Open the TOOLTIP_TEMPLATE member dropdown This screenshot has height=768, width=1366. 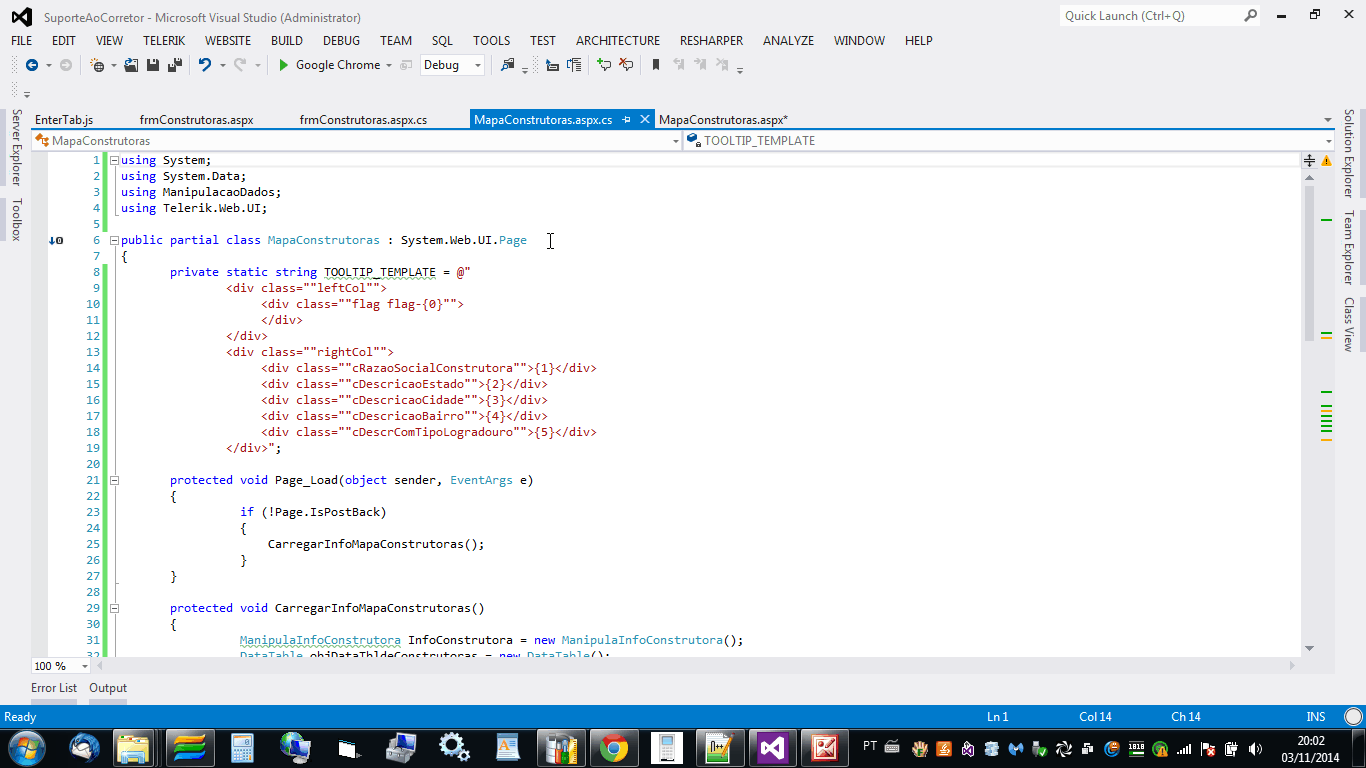pos(1328,141)
